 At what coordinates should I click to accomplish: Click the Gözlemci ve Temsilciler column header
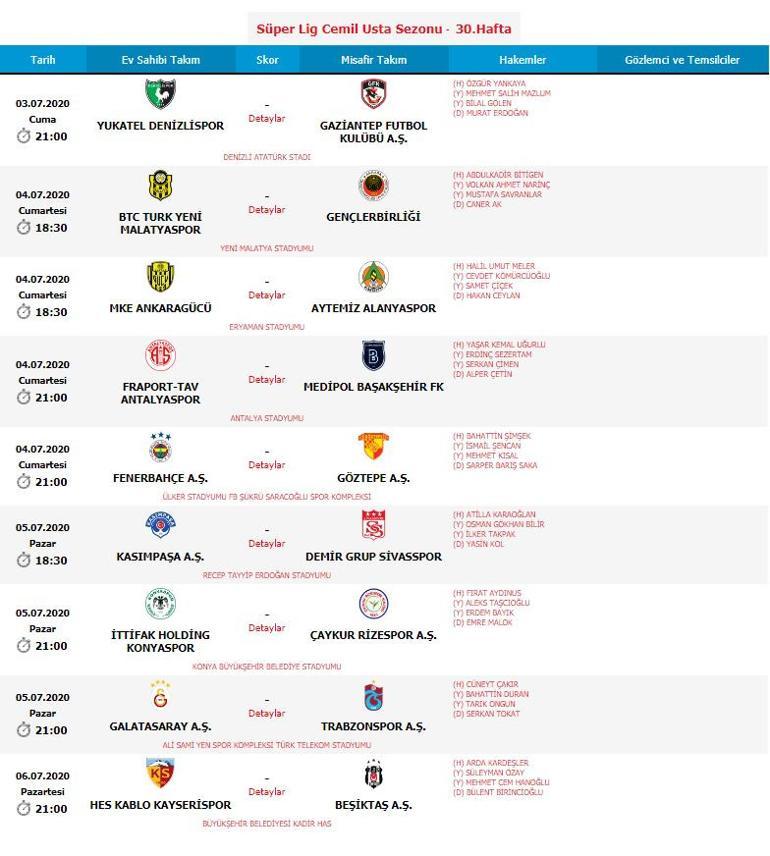tap(682, 60)
